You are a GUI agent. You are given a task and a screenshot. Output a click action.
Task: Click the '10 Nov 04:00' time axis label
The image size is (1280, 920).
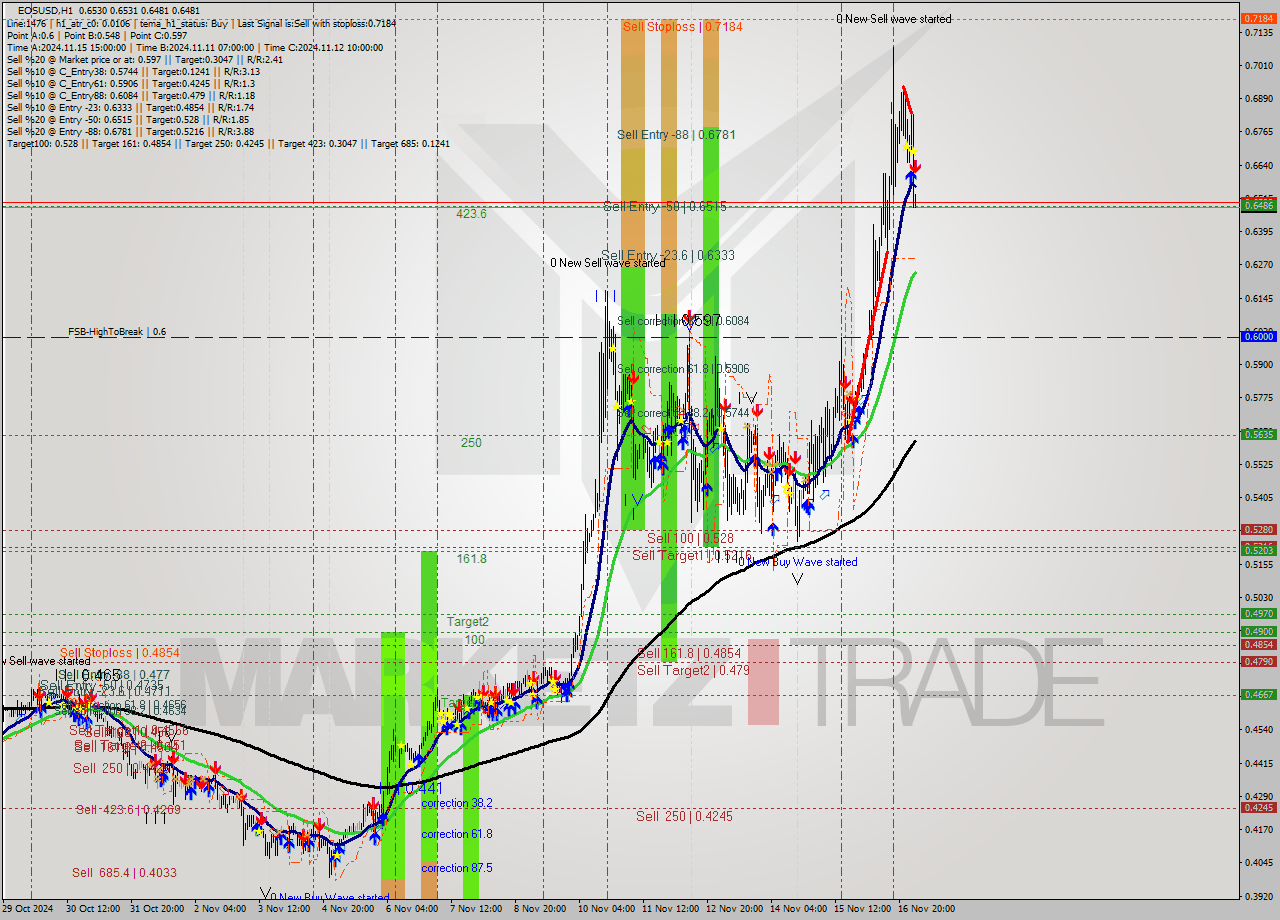pyautogui.click(x=606, y=909)
